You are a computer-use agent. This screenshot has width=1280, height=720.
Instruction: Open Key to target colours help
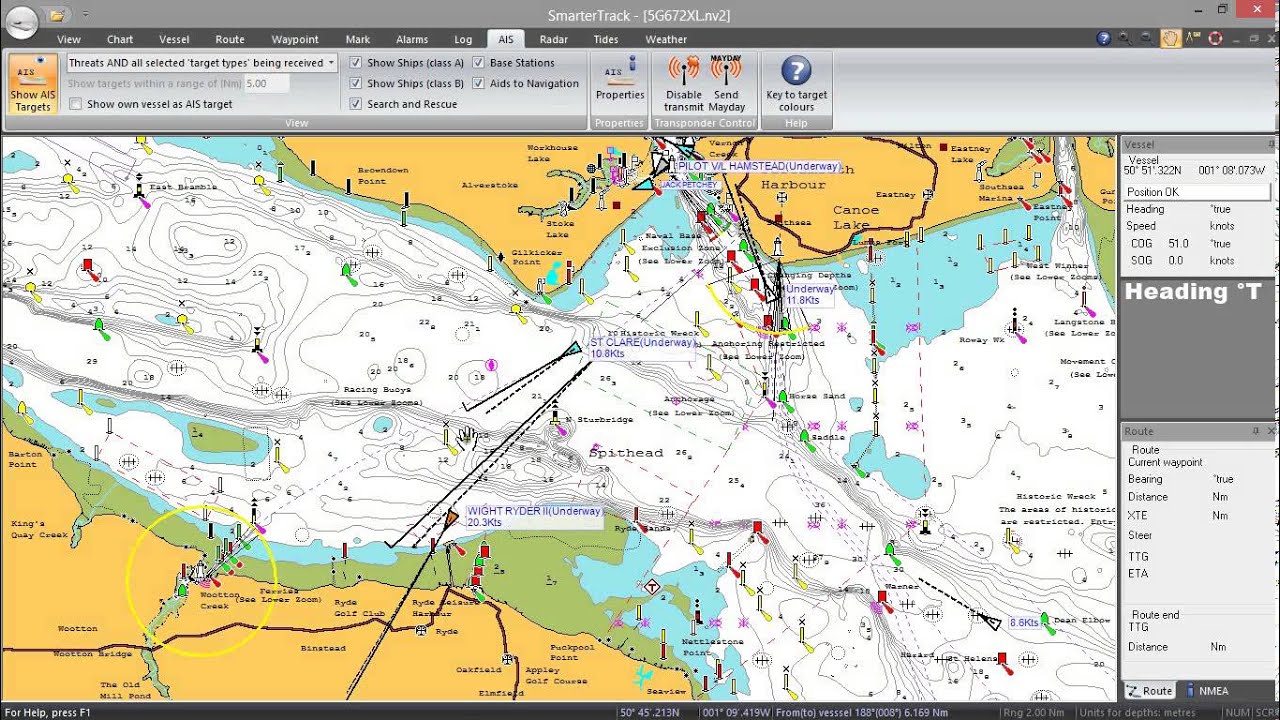click(796, 83)
